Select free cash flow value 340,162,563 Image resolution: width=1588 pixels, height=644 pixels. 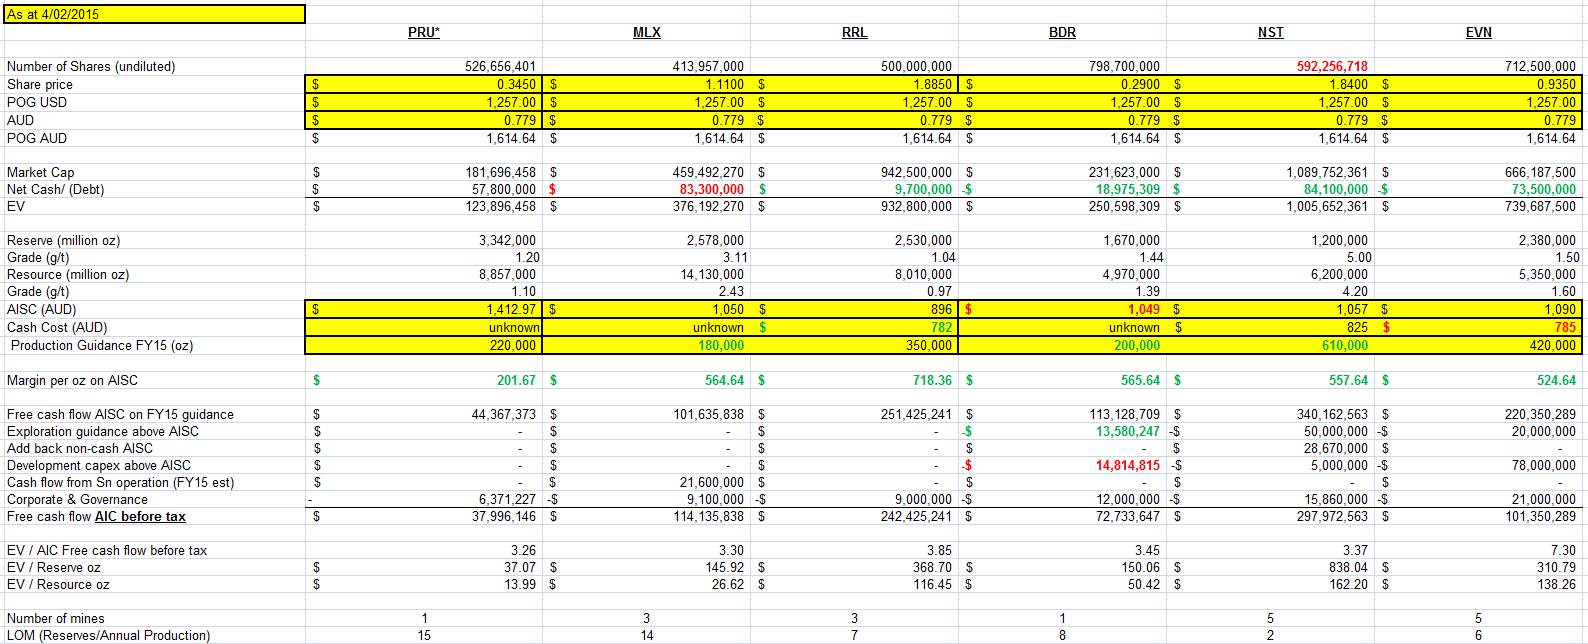click(x=1332, y=415)
